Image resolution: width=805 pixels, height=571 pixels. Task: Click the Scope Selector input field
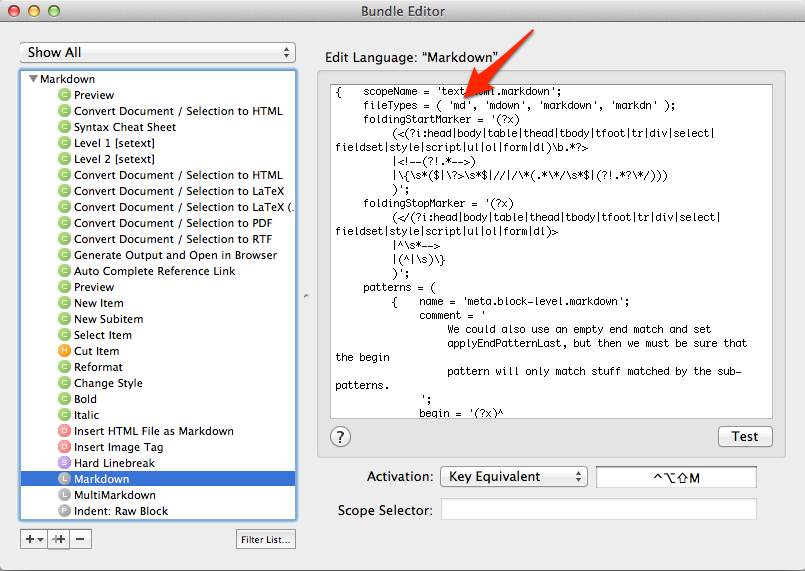pos(599,509)
